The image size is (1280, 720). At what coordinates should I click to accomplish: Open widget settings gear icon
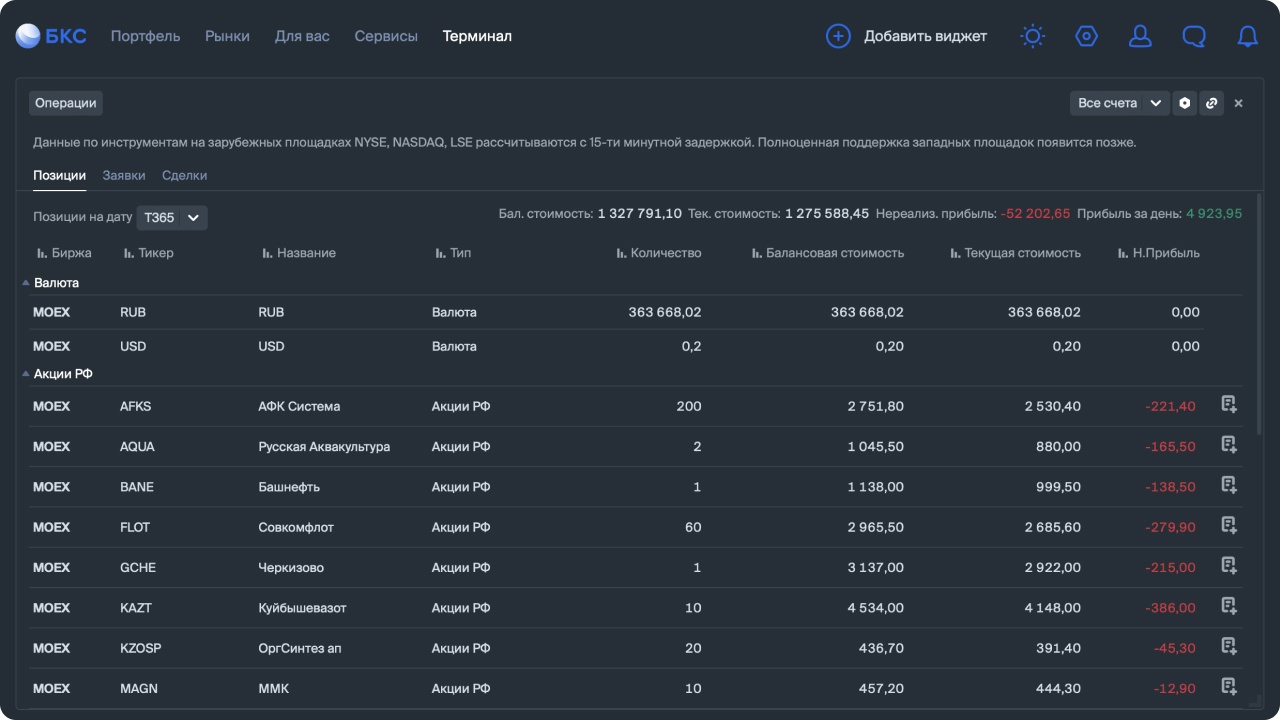click(x=1185, y=103)
